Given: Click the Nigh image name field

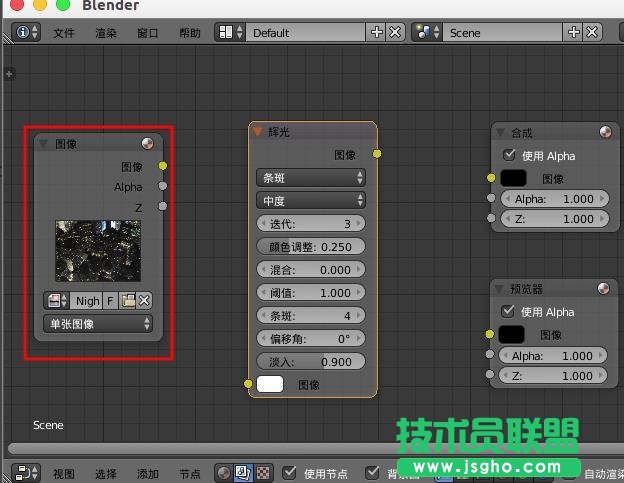Looking at the screenshot, I should [x=86, y=301].
